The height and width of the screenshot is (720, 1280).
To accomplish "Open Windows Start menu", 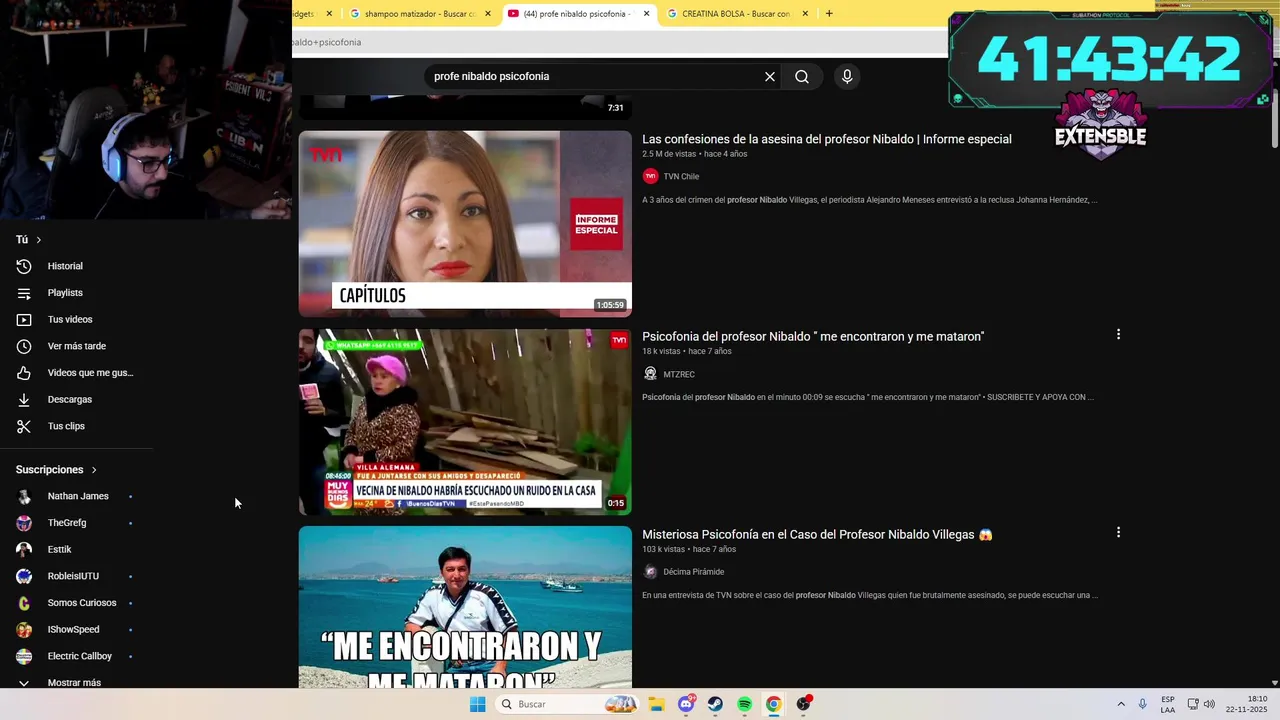I will 478,704.
